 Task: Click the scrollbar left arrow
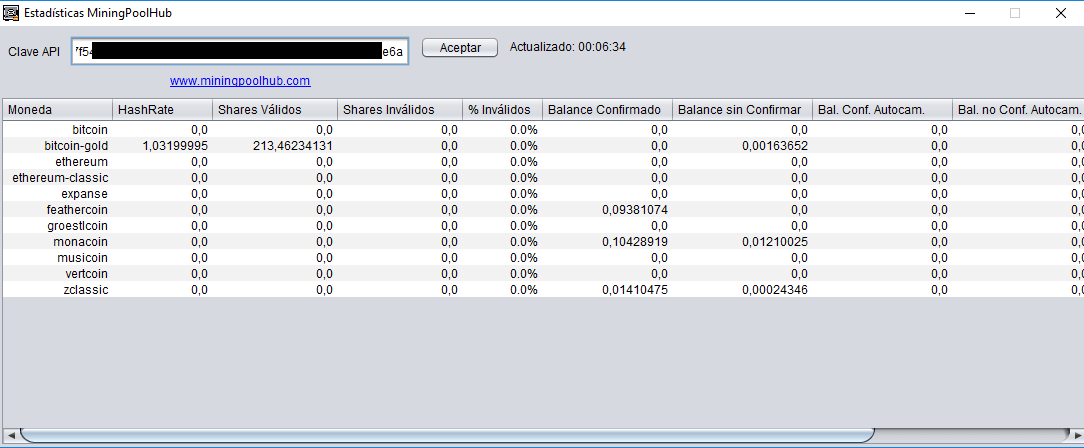point(10,435)
